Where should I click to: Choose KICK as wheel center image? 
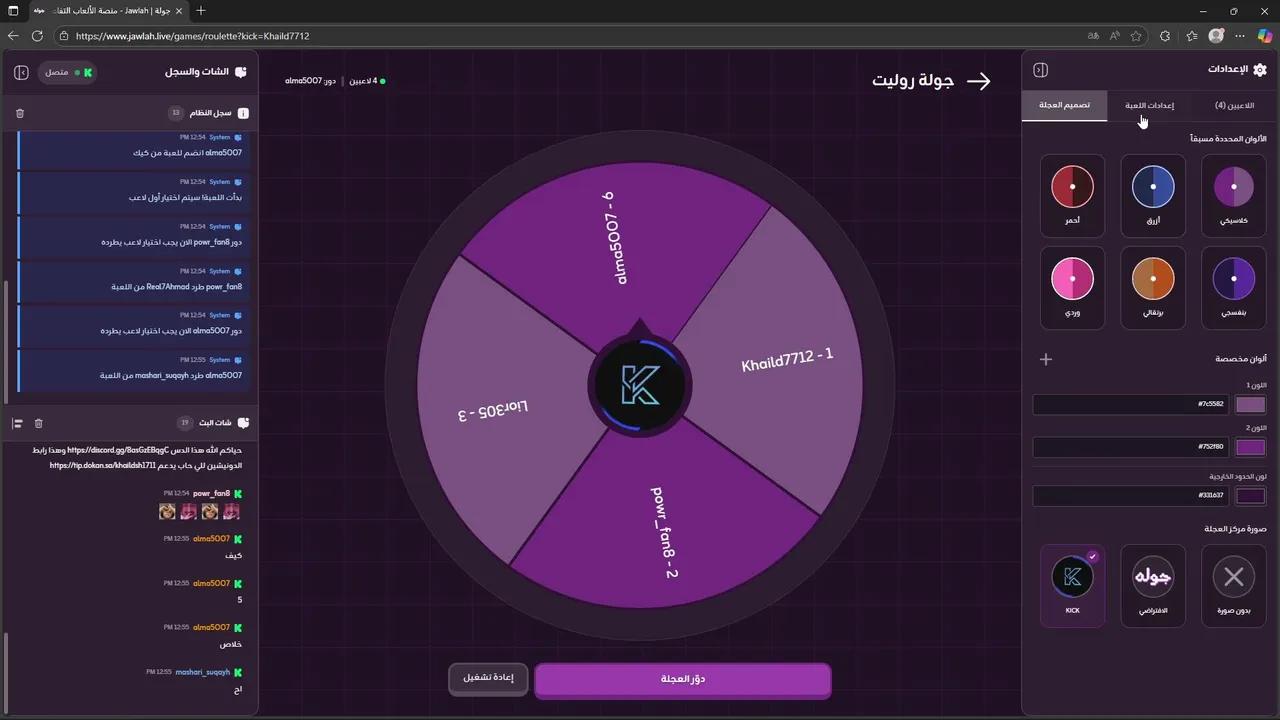pos(1072,586)
